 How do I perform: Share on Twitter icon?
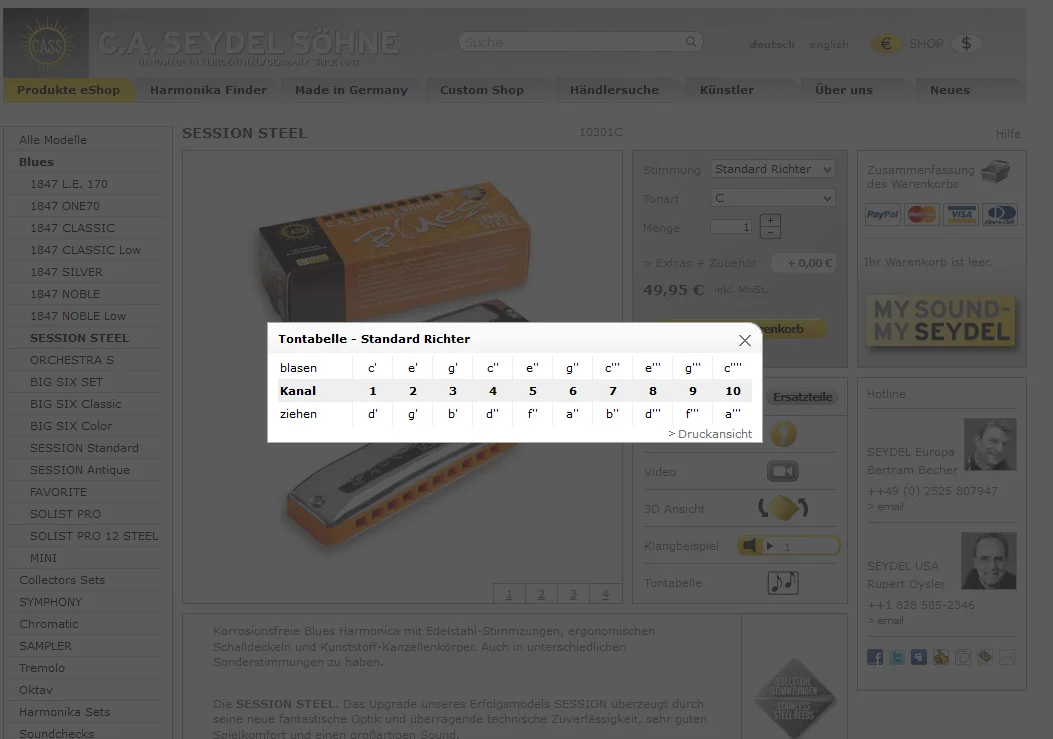pos(897,657)
